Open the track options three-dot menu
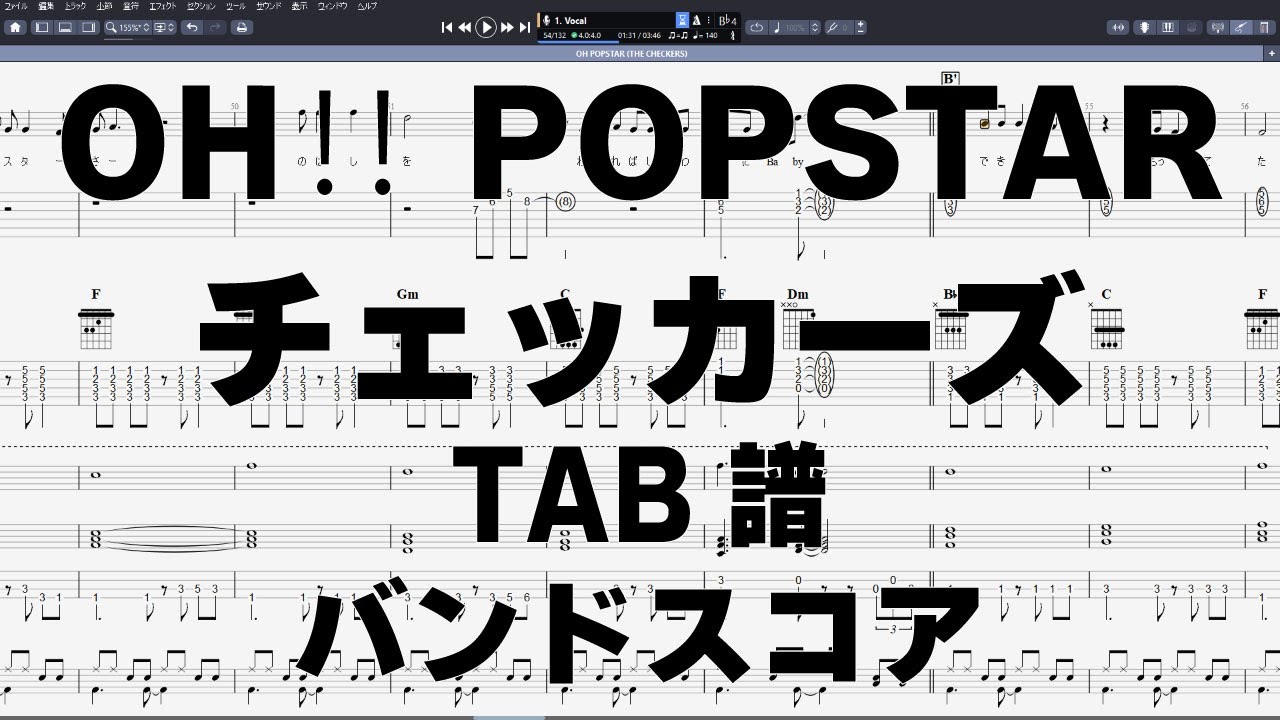This screenshot has height=720, width=1280. tap(709, 20)
